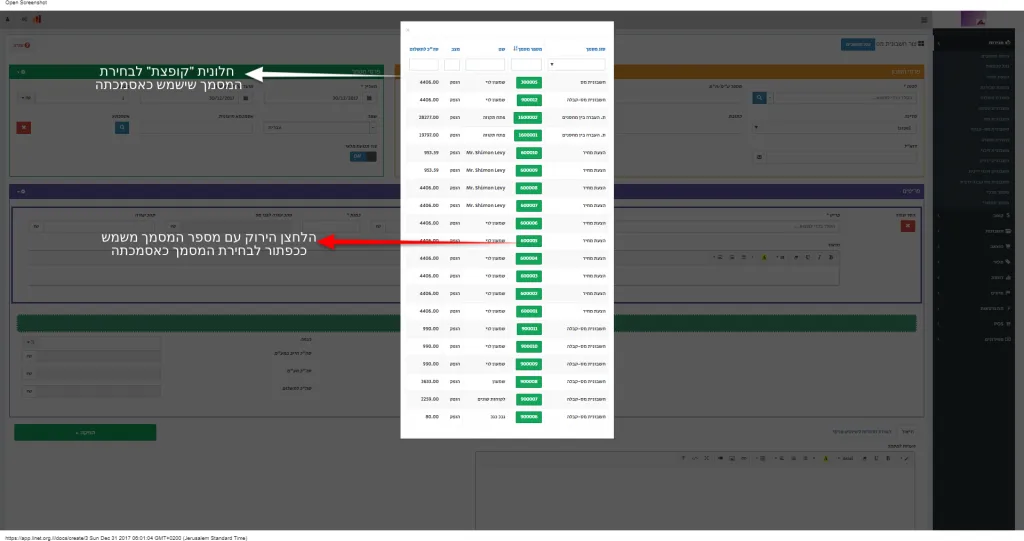Pick price quote document 600010

pos(528,153)
